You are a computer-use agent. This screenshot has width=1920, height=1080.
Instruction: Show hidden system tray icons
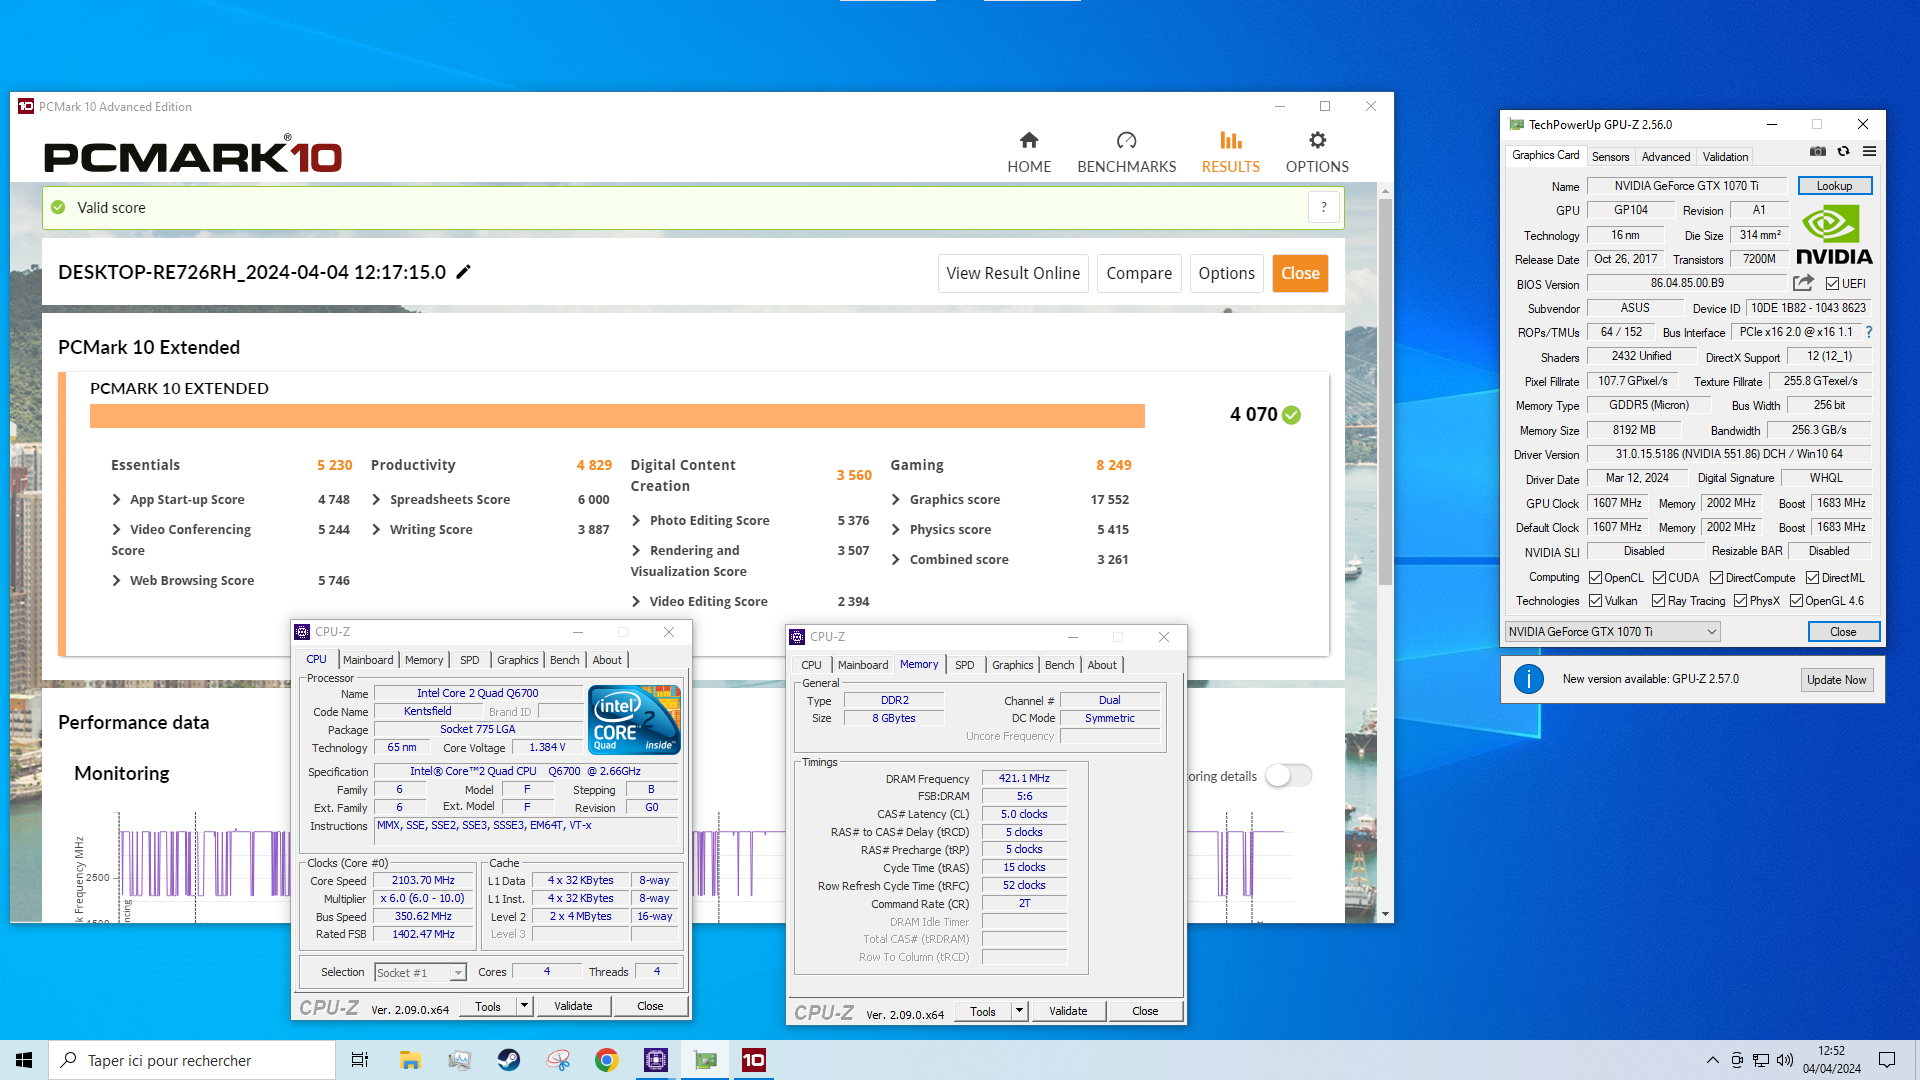click(1712, 1060)
